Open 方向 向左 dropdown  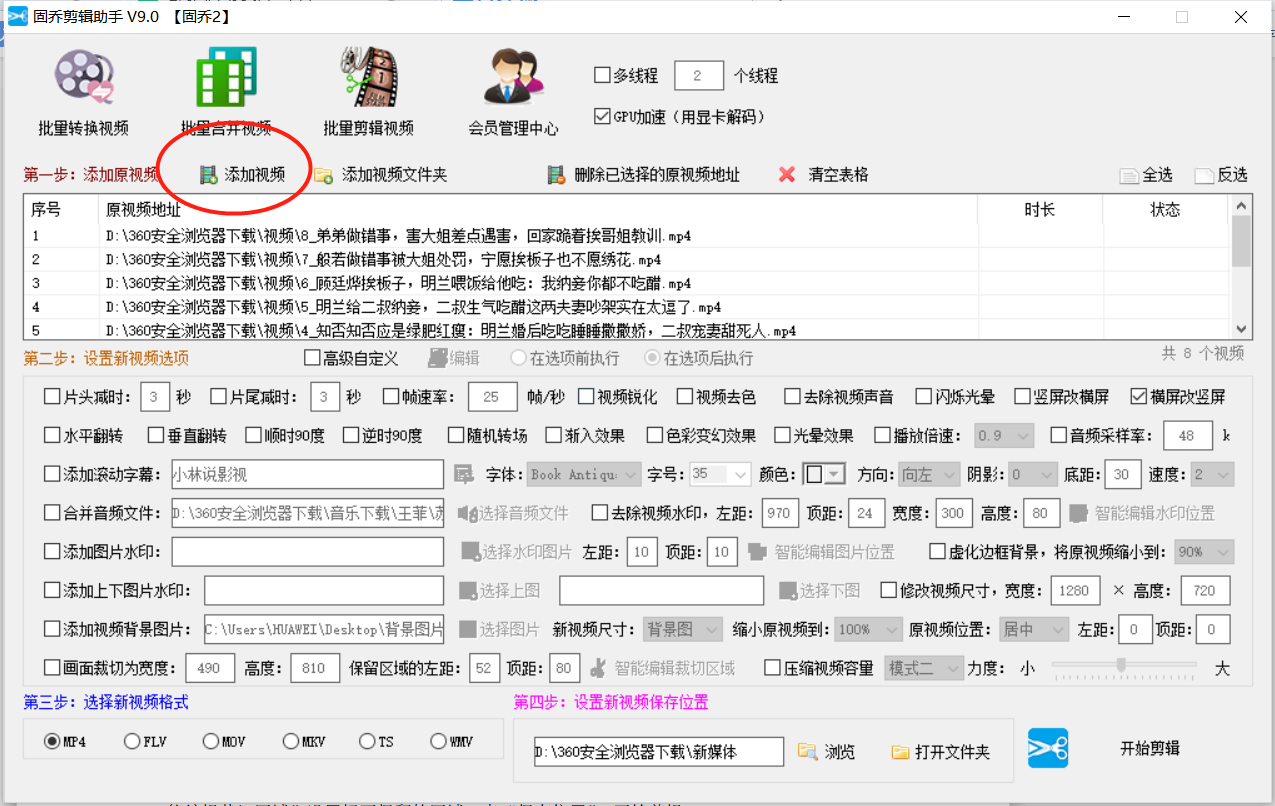click(x=928, y=474)
